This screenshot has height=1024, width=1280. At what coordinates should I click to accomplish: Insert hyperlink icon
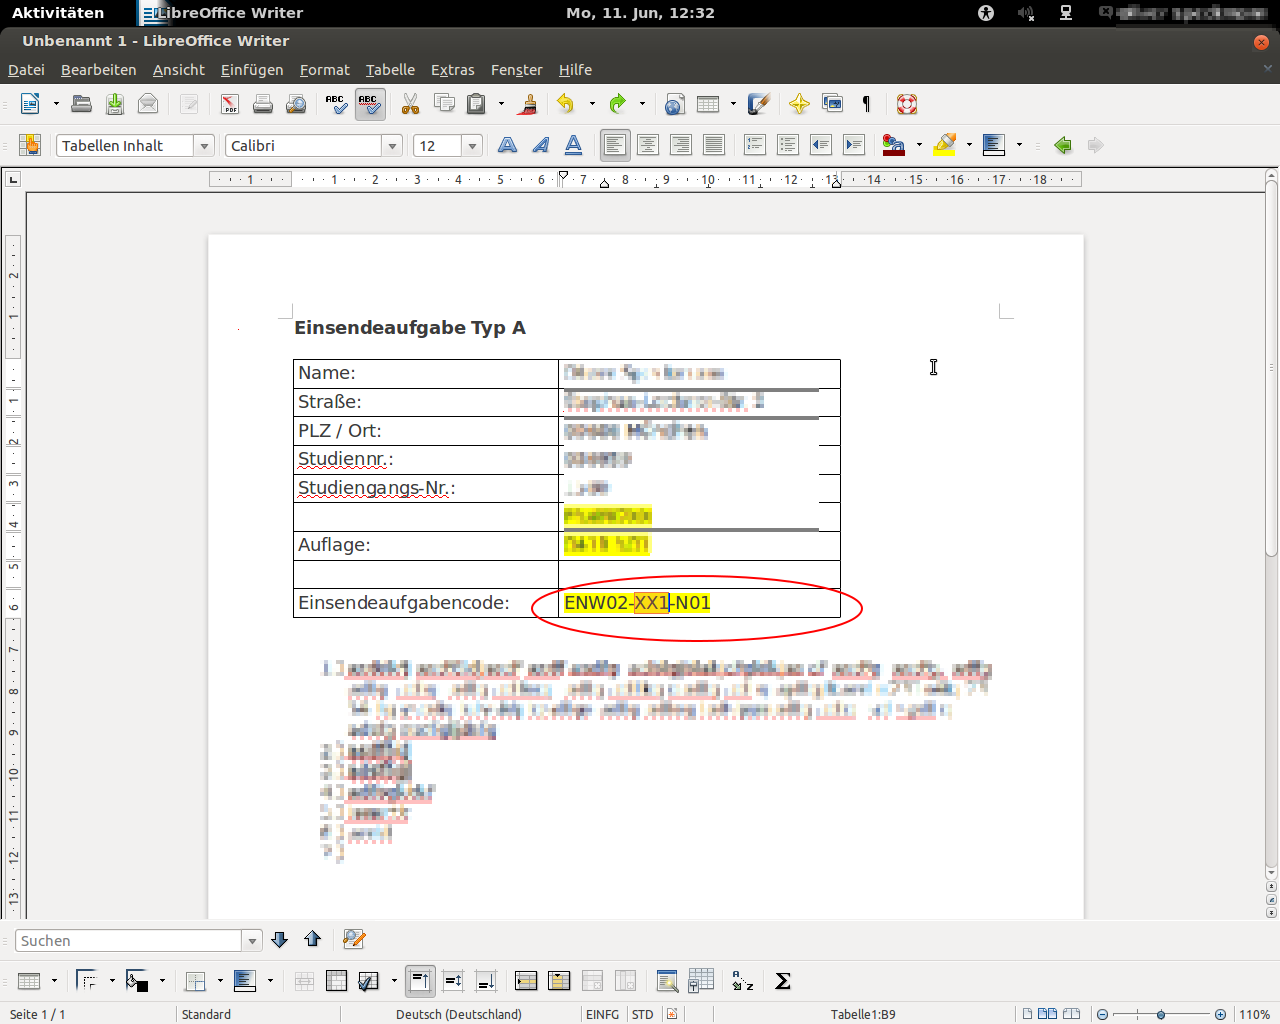pos(675,104)
